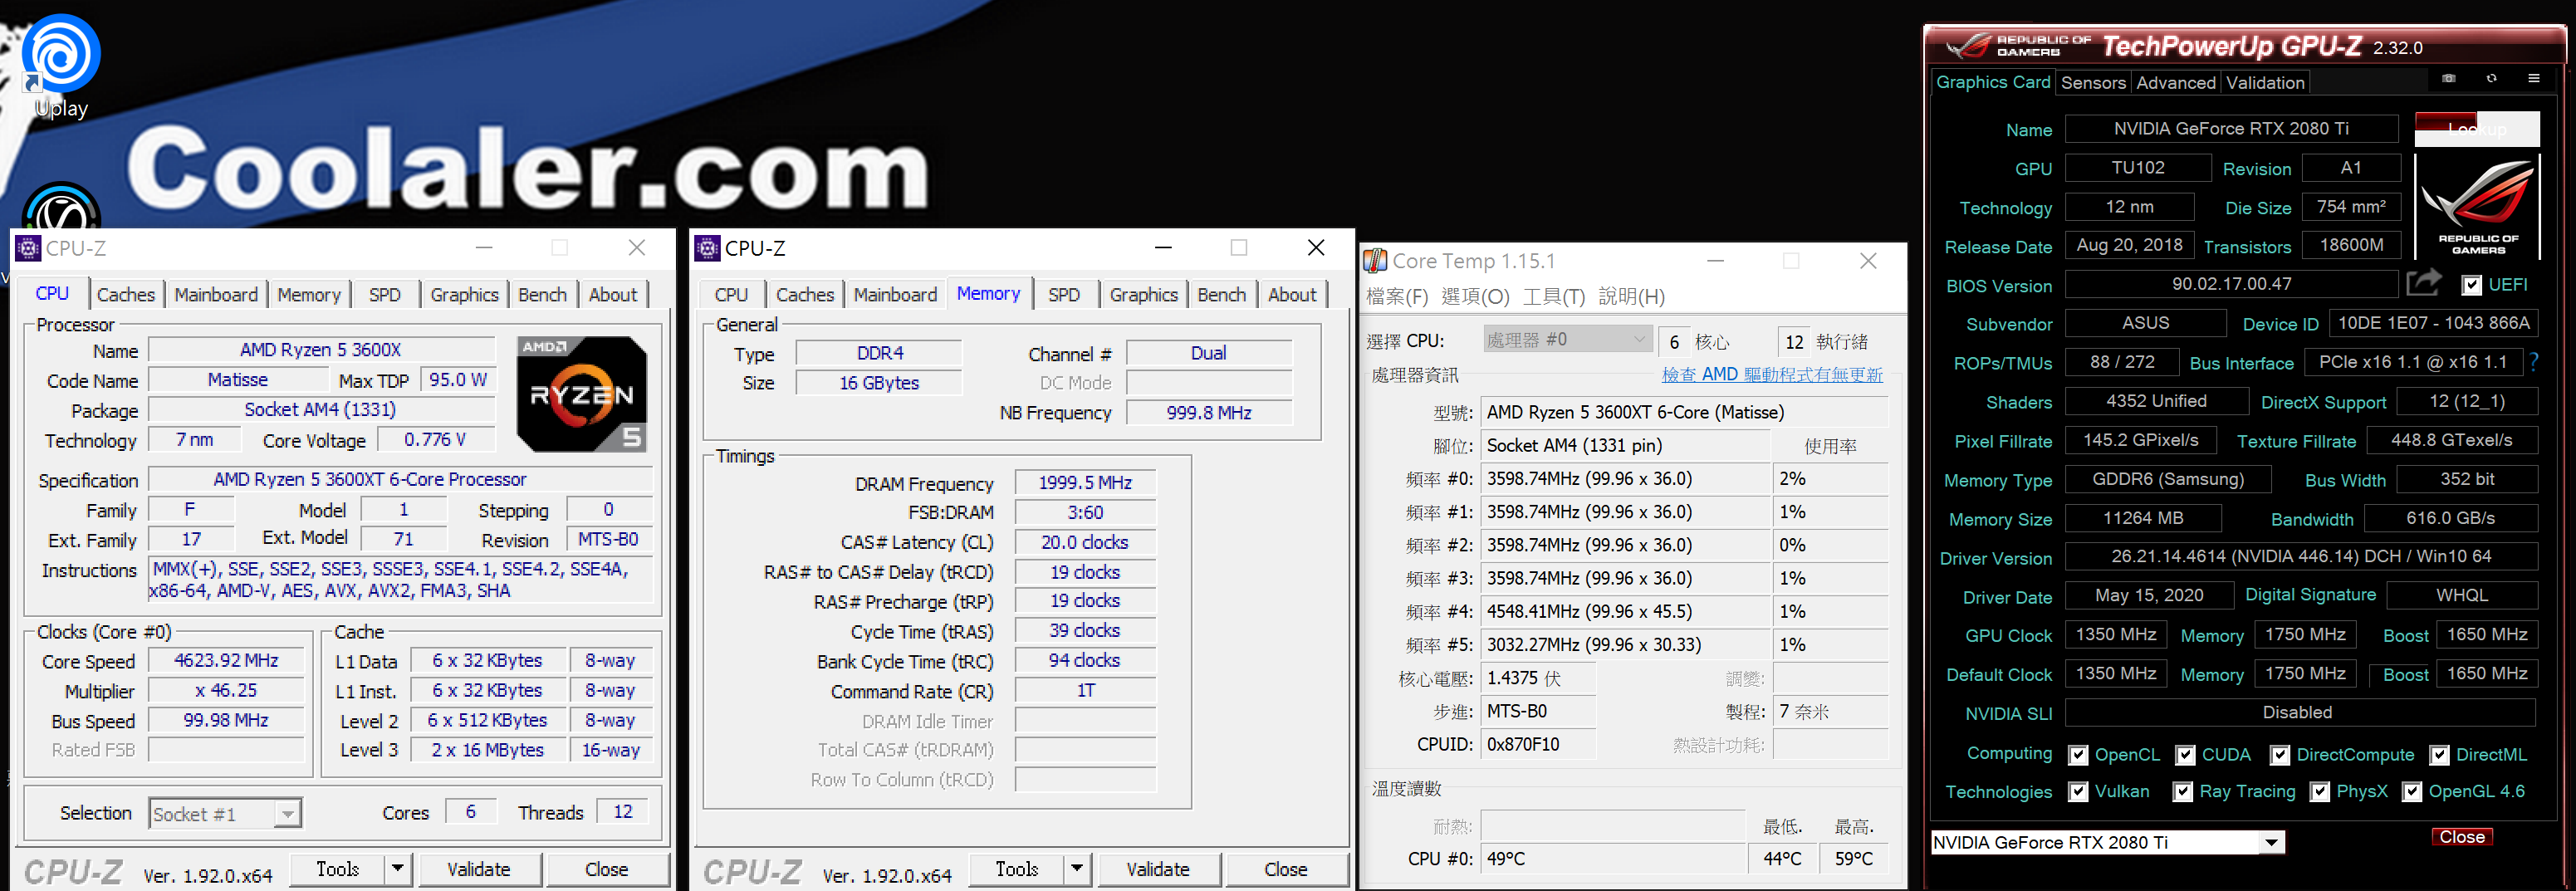The image size is (2576, 891).
Task: Click the AMD driver update check link
Action: tap(1772, 375)
